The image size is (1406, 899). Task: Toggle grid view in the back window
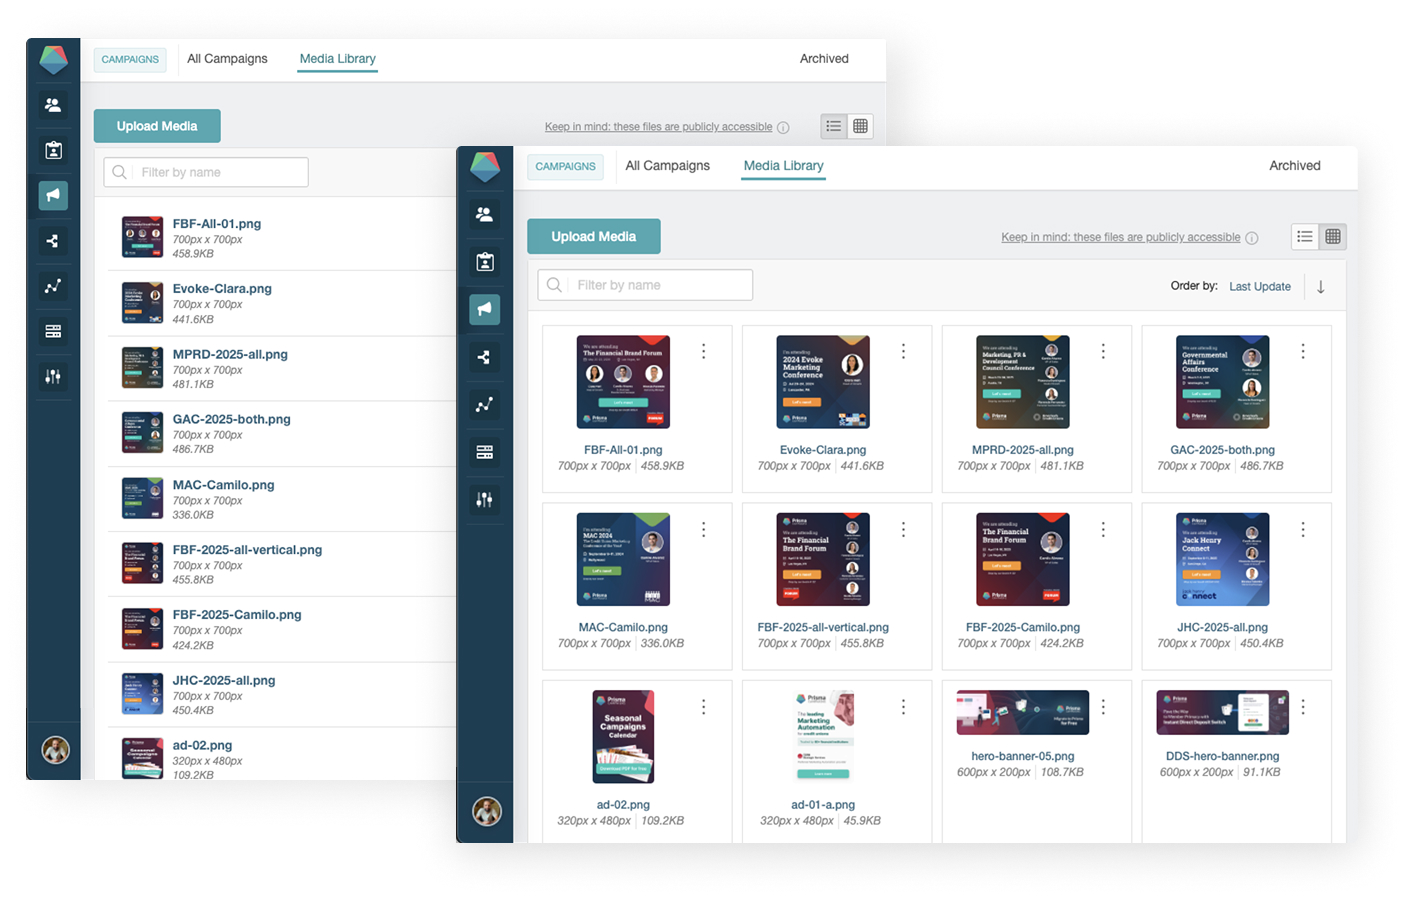(860, 126)
